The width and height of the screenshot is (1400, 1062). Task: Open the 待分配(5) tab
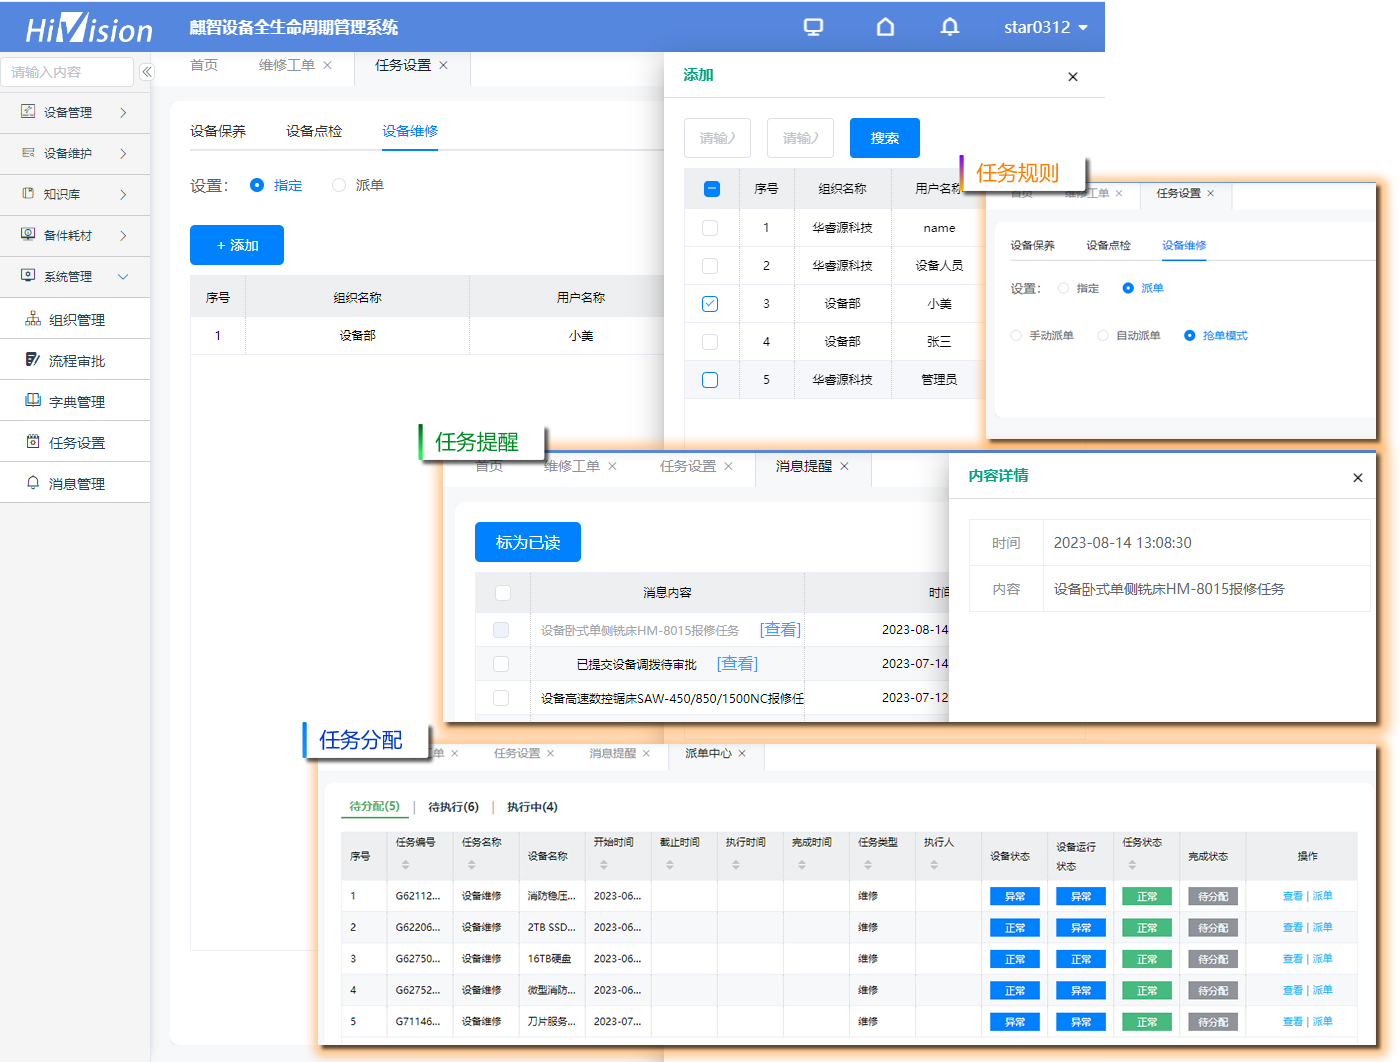point(374,806)
